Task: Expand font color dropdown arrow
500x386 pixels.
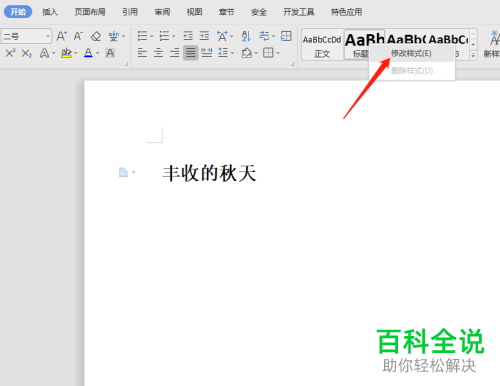Action: 98,53
